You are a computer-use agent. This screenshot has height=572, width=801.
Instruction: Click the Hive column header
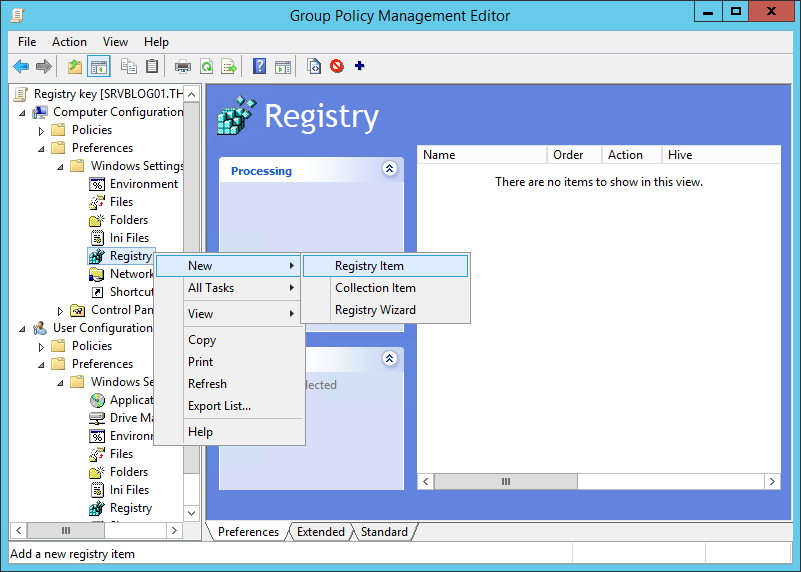tap(680, 155)
